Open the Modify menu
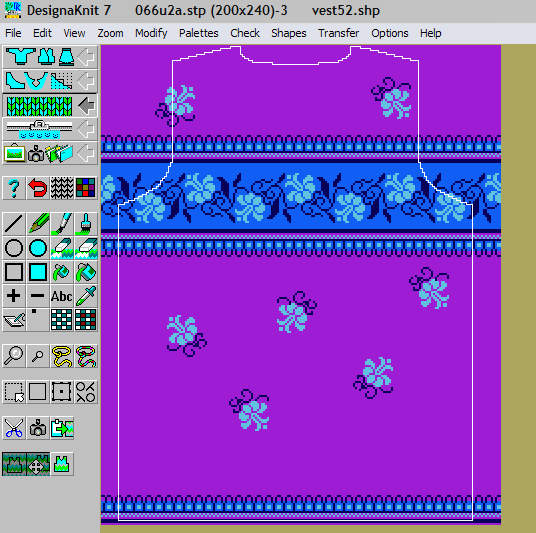 (x=151, y=33)
